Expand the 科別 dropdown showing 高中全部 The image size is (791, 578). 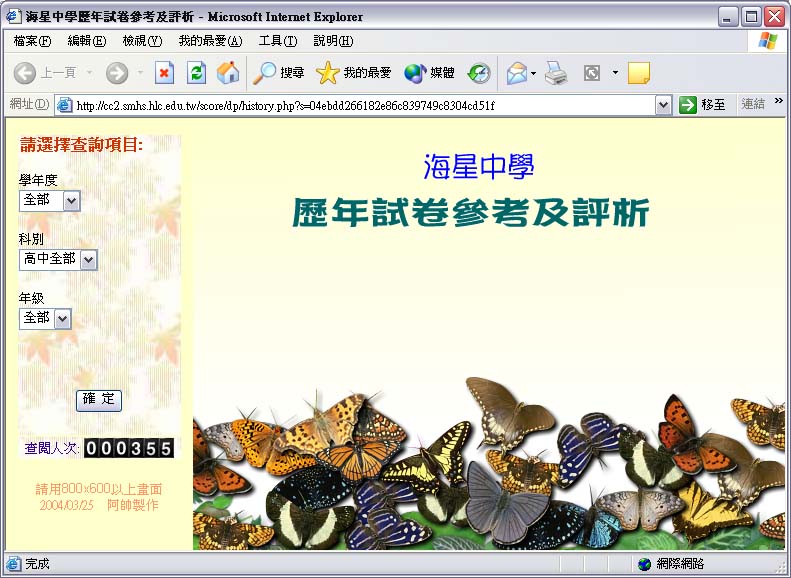(x=88, y=260)
